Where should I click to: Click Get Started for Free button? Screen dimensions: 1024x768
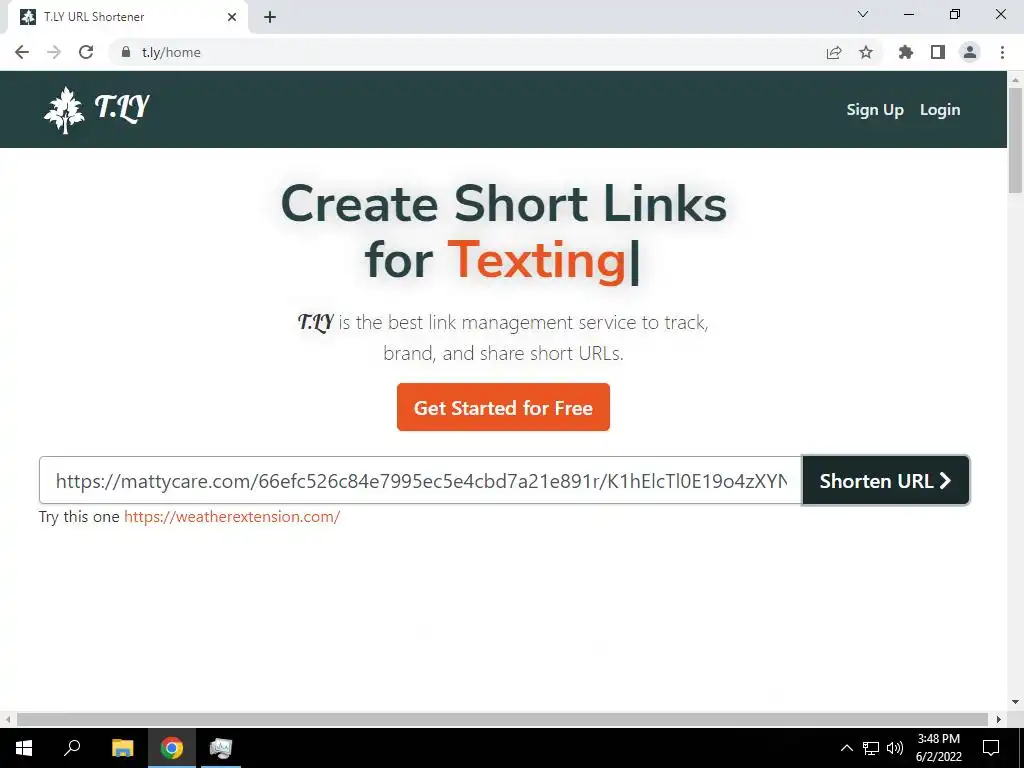[x=504, y=407]
